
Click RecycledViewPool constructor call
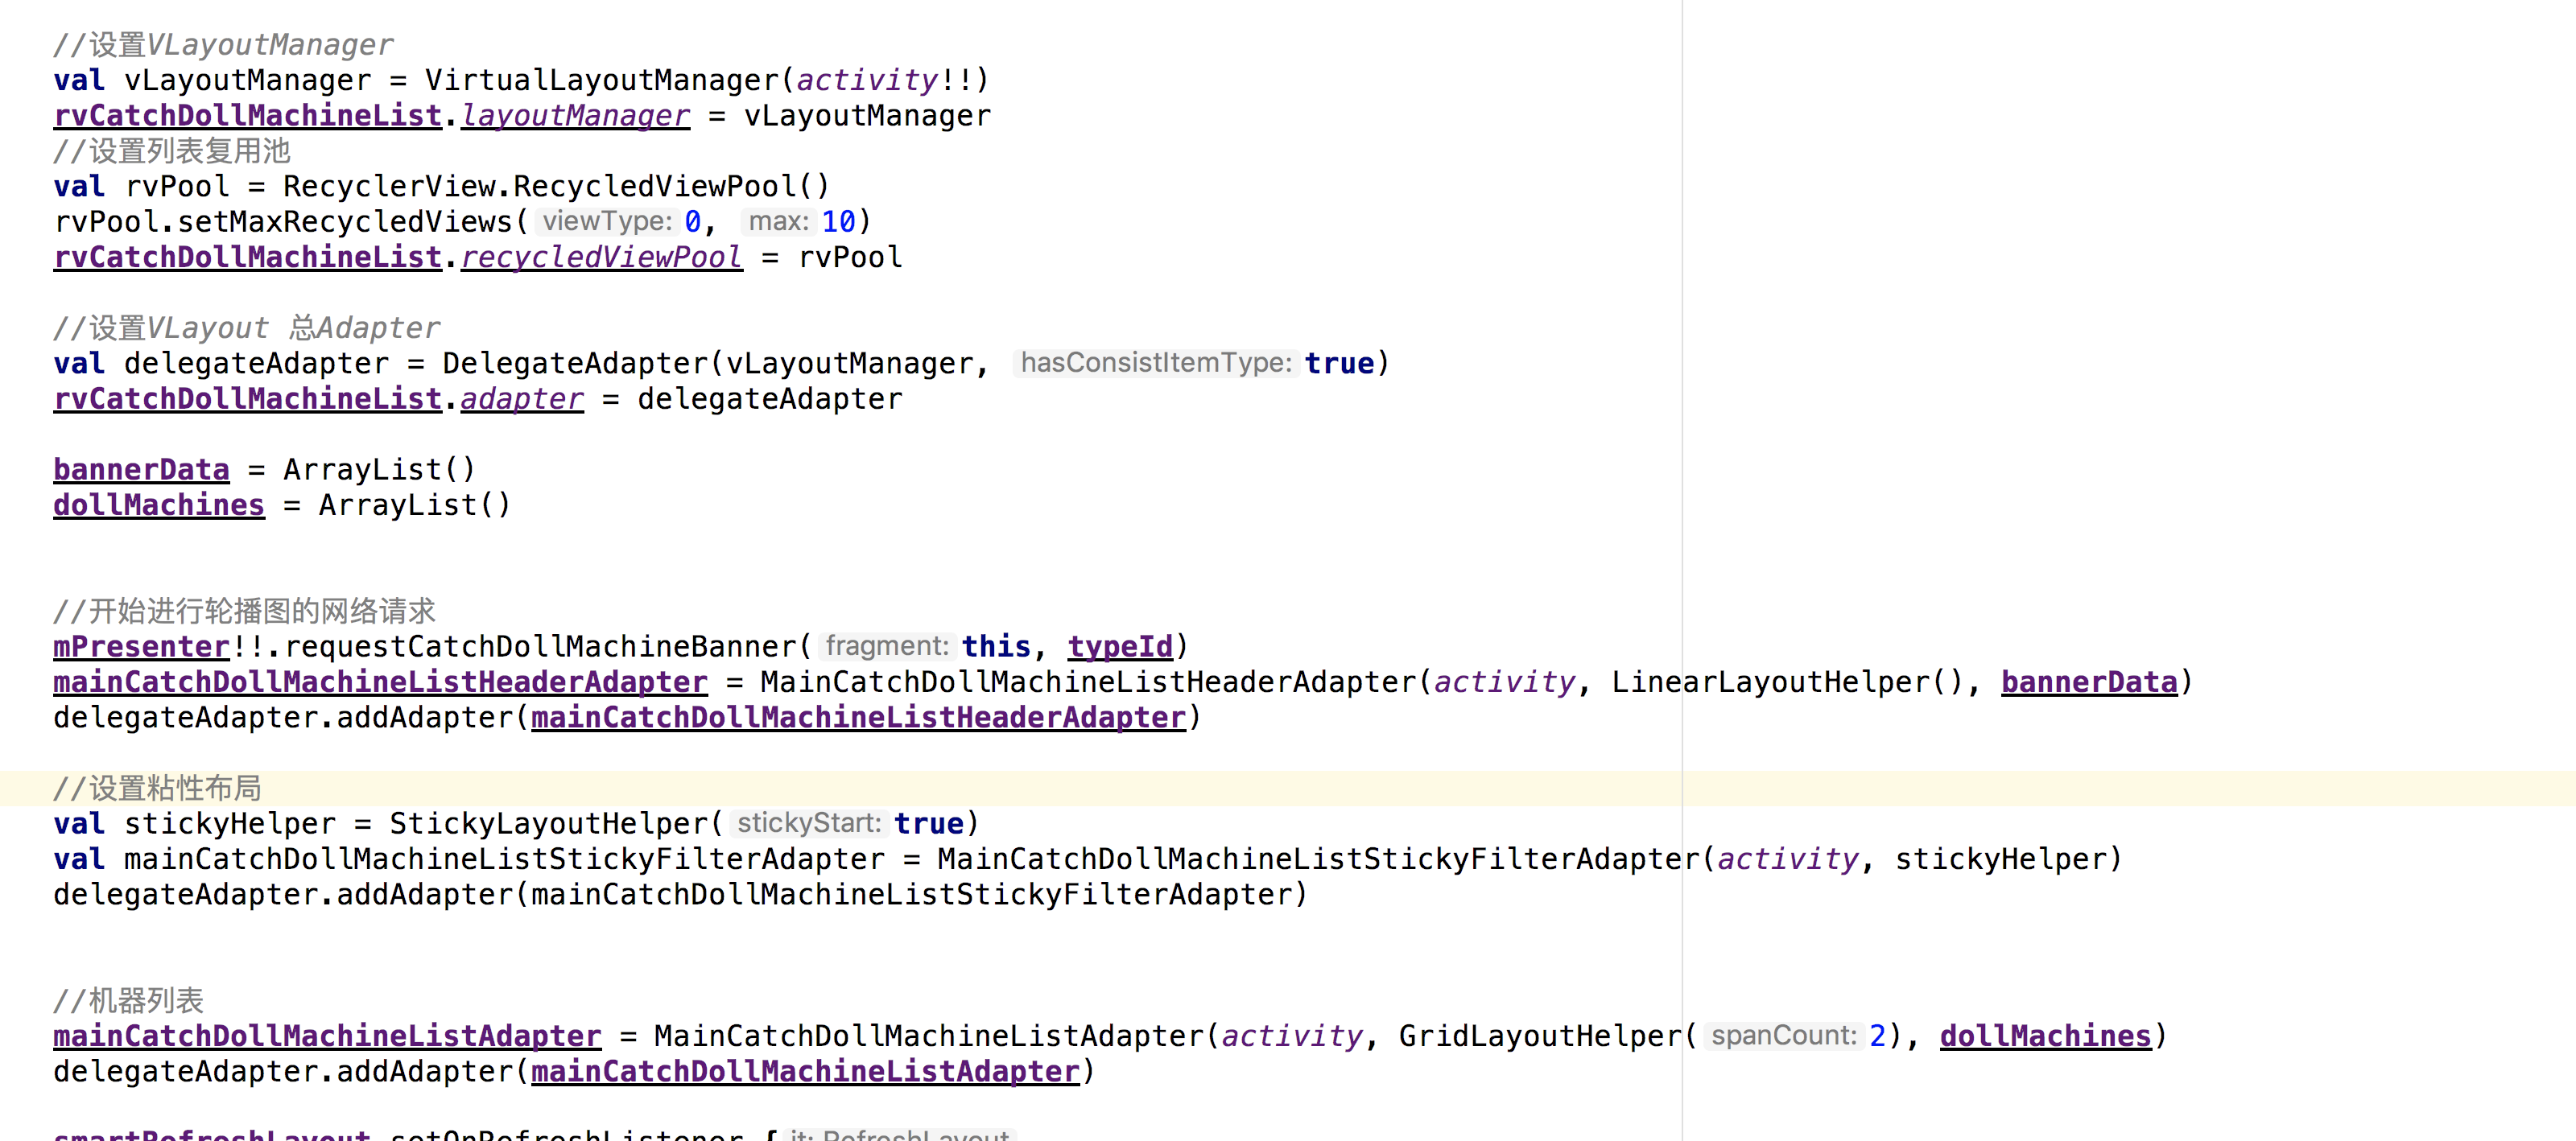click(x=654, y=187)
